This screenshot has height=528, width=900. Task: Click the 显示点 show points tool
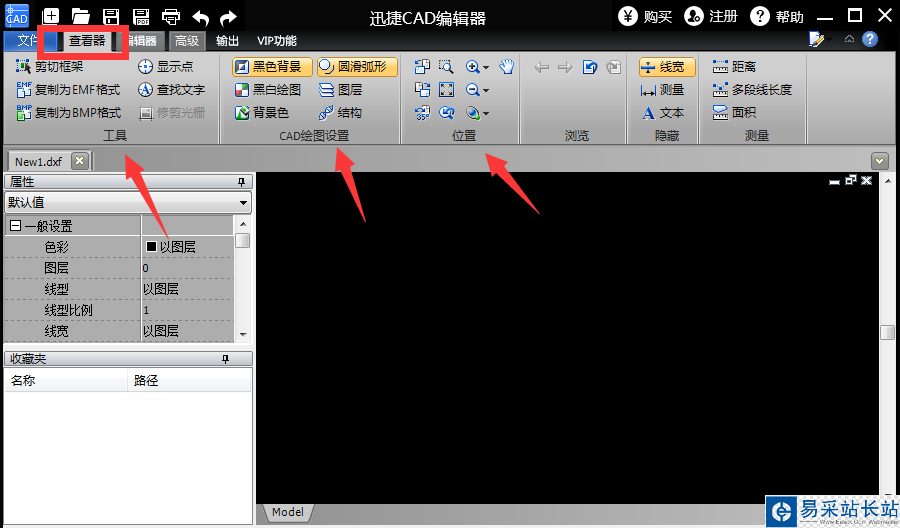click(166, 67)
